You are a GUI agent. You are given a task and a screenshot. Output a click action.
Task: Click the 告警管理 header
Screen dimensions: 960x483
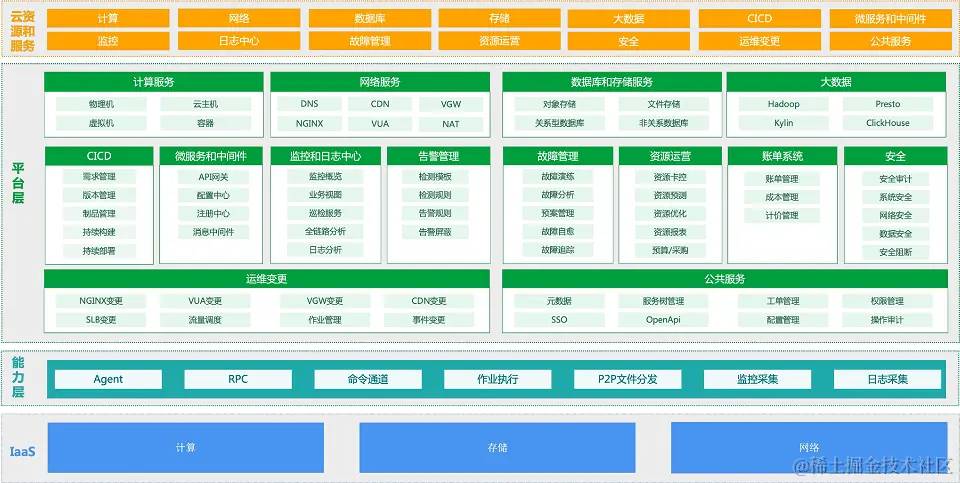tap(438, 156)
